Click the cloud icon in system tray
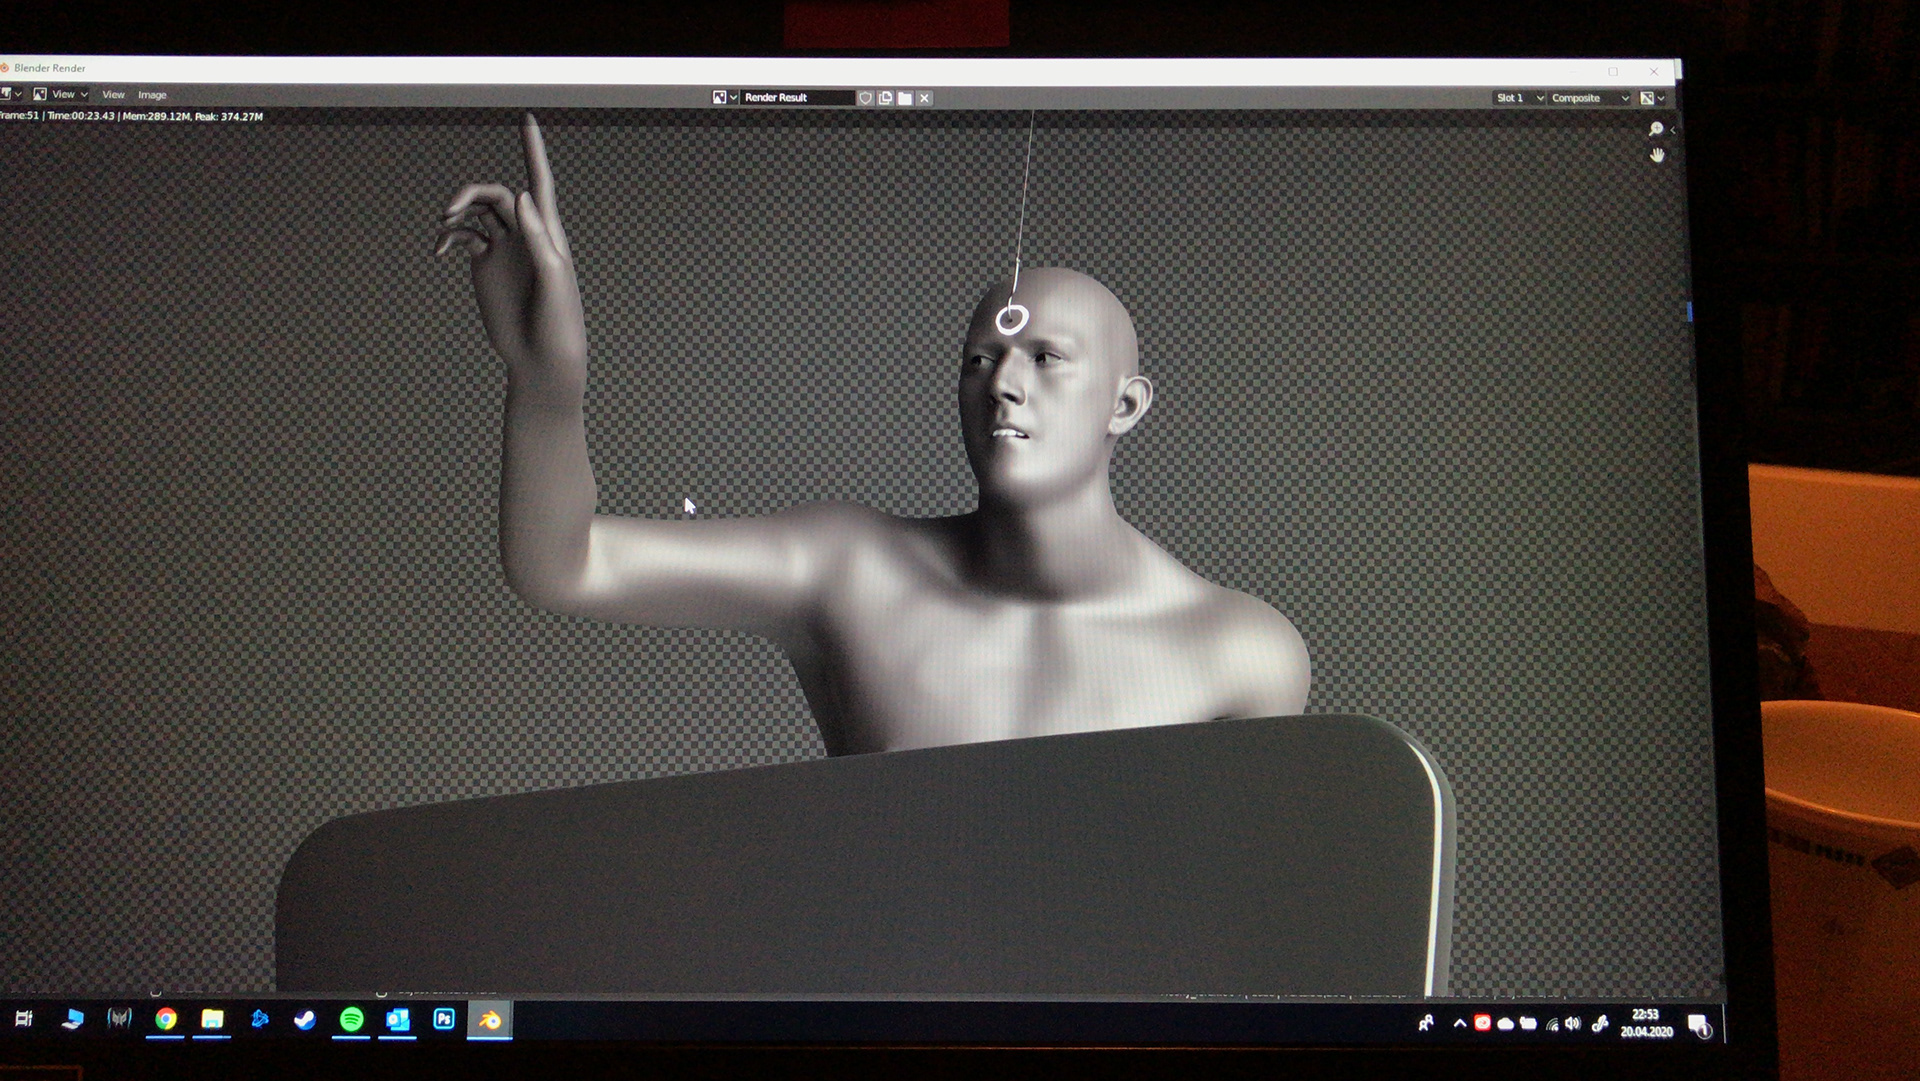Image resolution: width=1920 pixels, height=1081 pixels. click(1505, 1024)
